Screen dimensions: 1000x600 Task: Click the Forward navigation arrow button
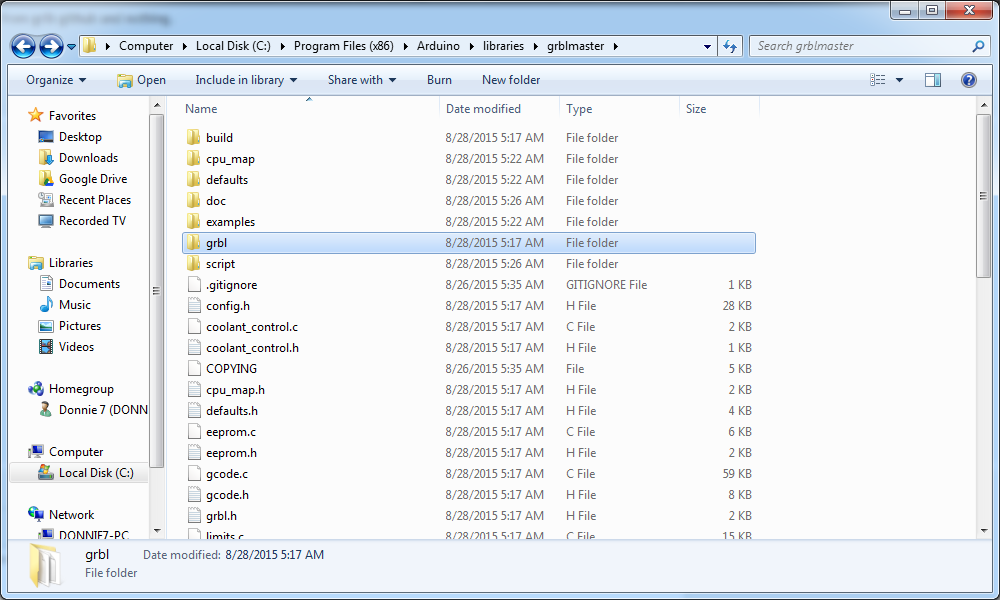click(x=51, y=46)
